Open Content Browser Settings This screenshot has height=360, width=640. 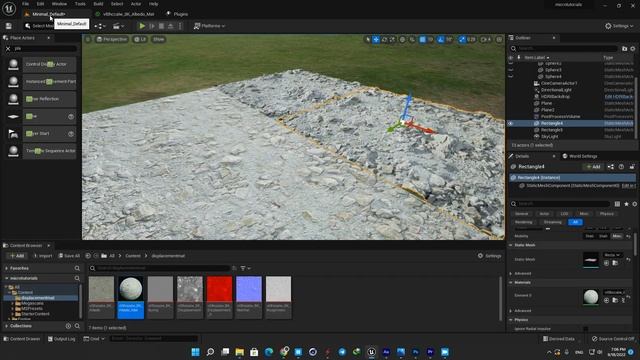(x=489, y=256)
